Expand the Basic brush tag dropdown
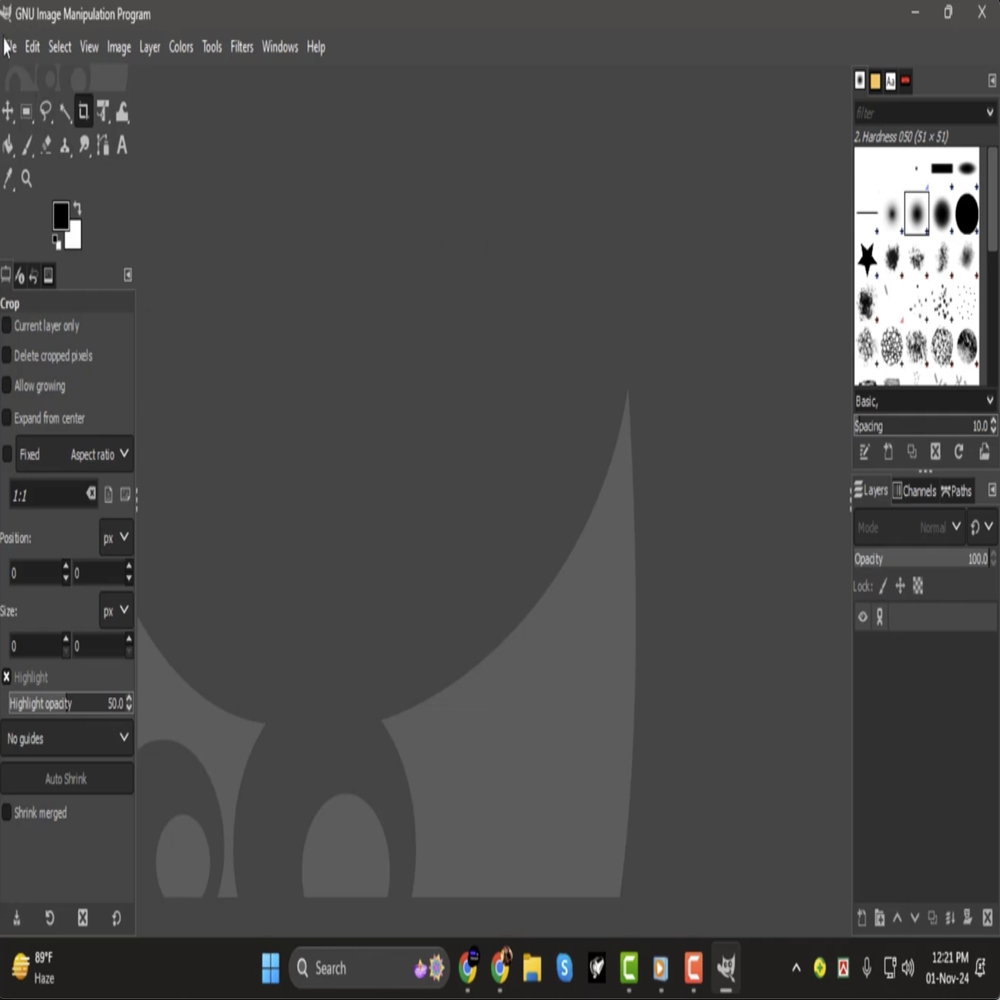The image size is (1000, 1000). pos(923,401)
